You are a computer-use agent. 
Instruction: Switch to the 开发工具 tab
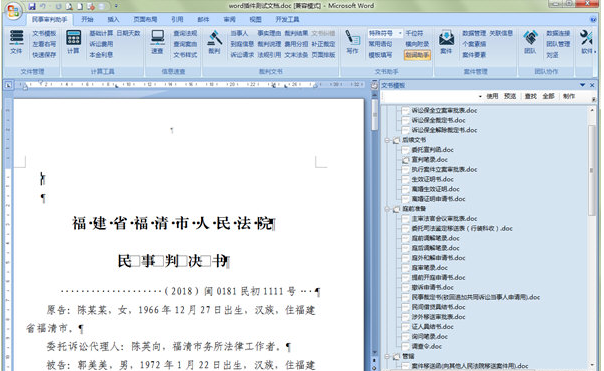287,19
